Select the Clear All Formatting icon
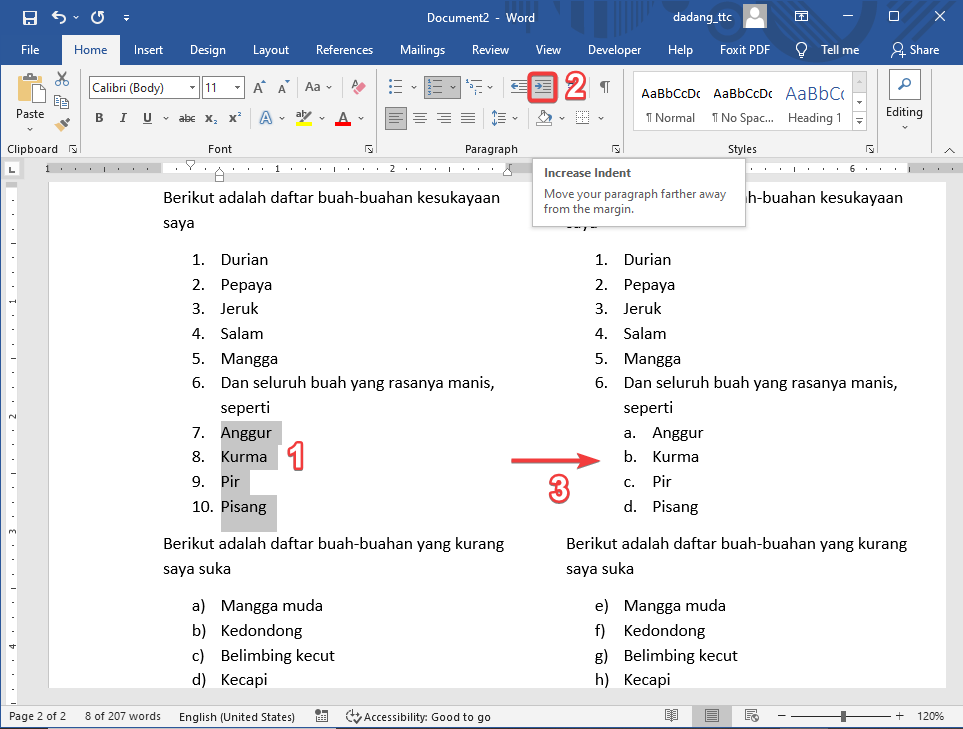 358,88
